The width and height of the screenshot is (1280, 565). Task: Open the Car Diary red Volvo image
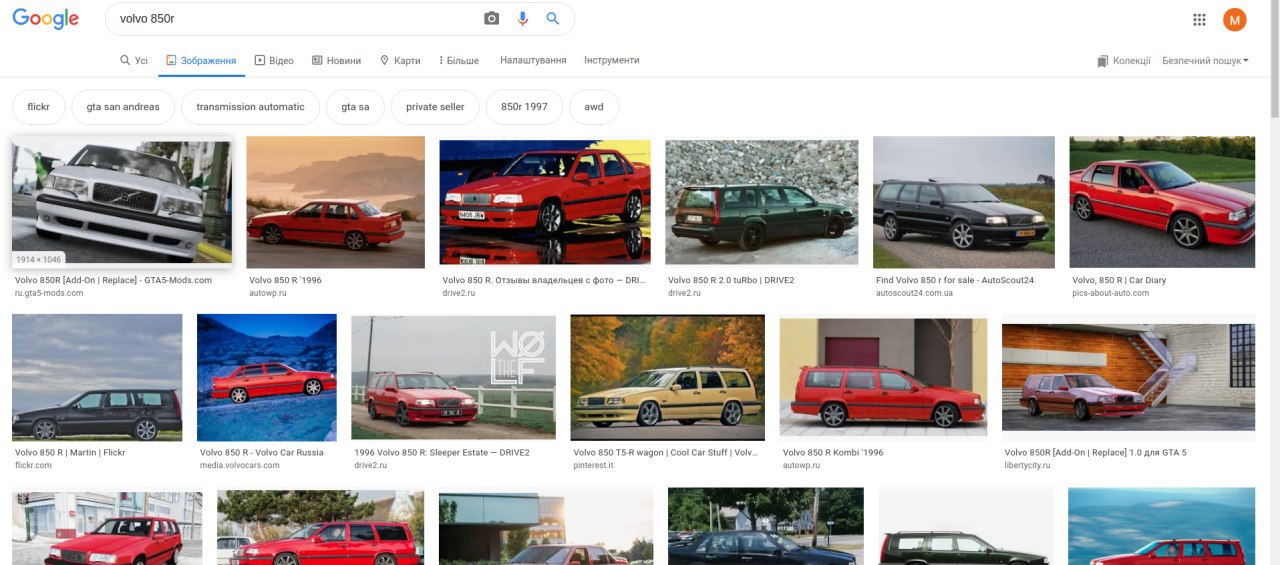tap(1162, 203)
